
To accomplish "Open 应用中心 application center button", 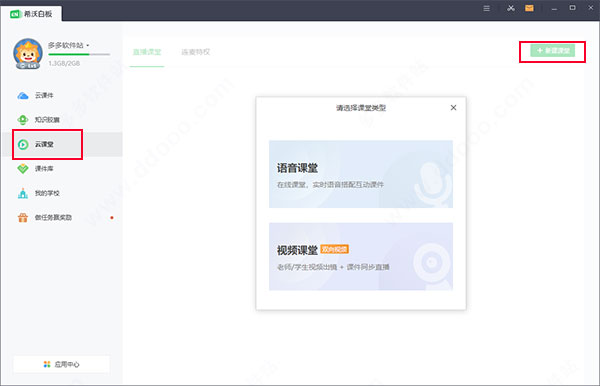I will [62, 364].
